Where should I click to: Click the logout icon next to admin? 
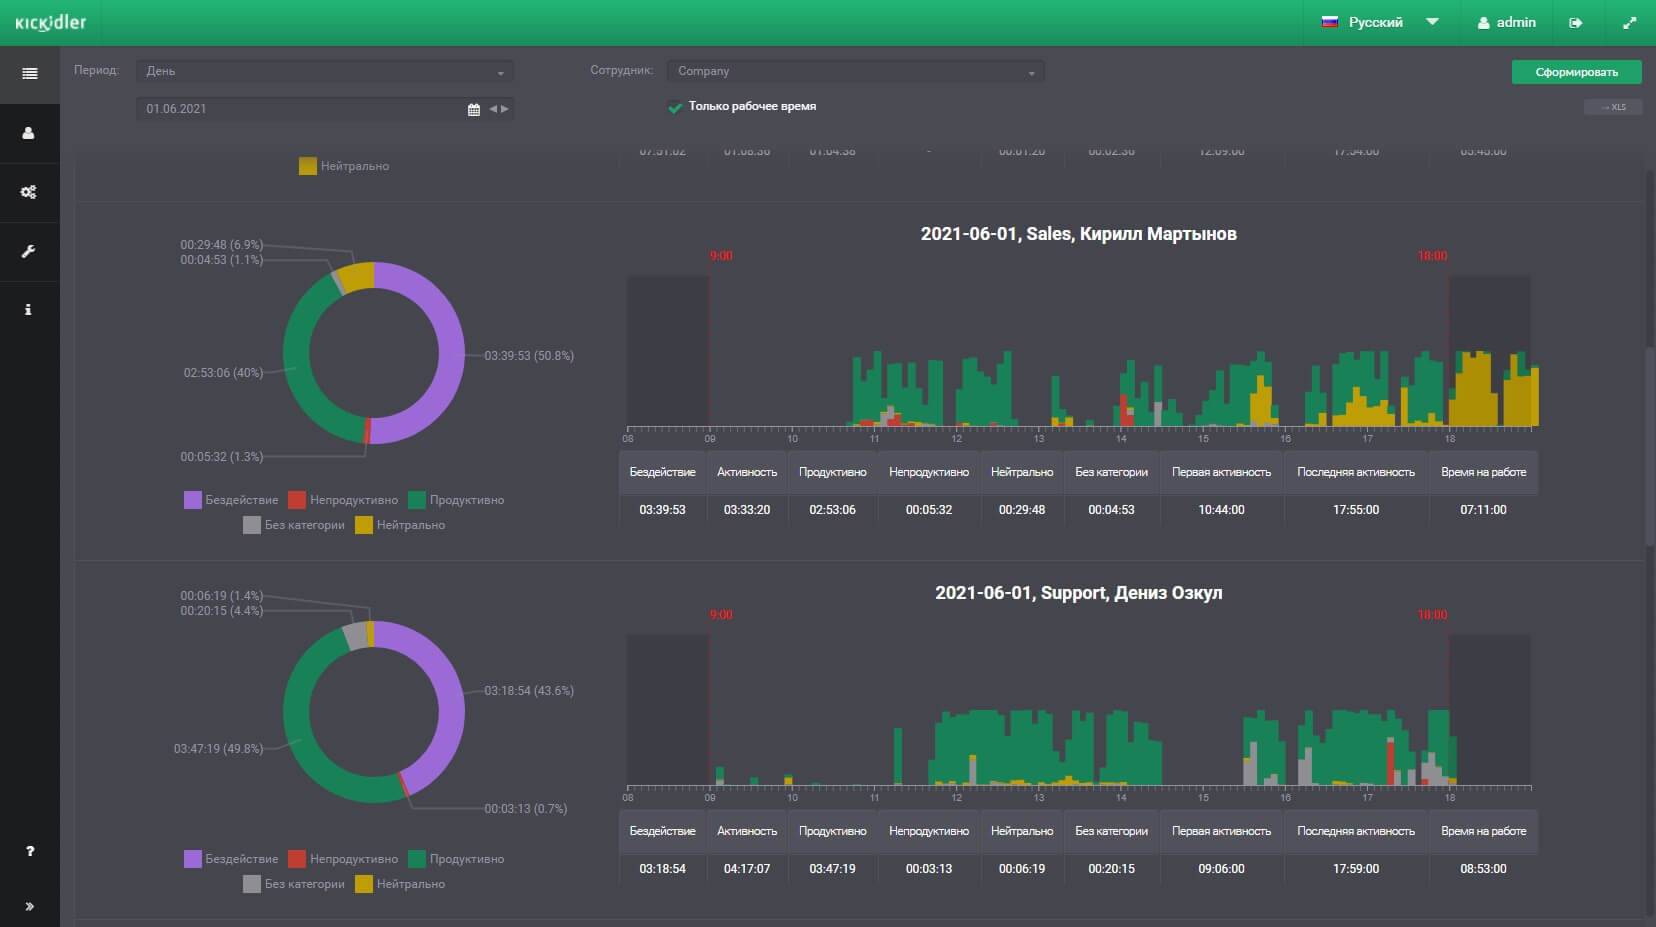click(1576, 22)
